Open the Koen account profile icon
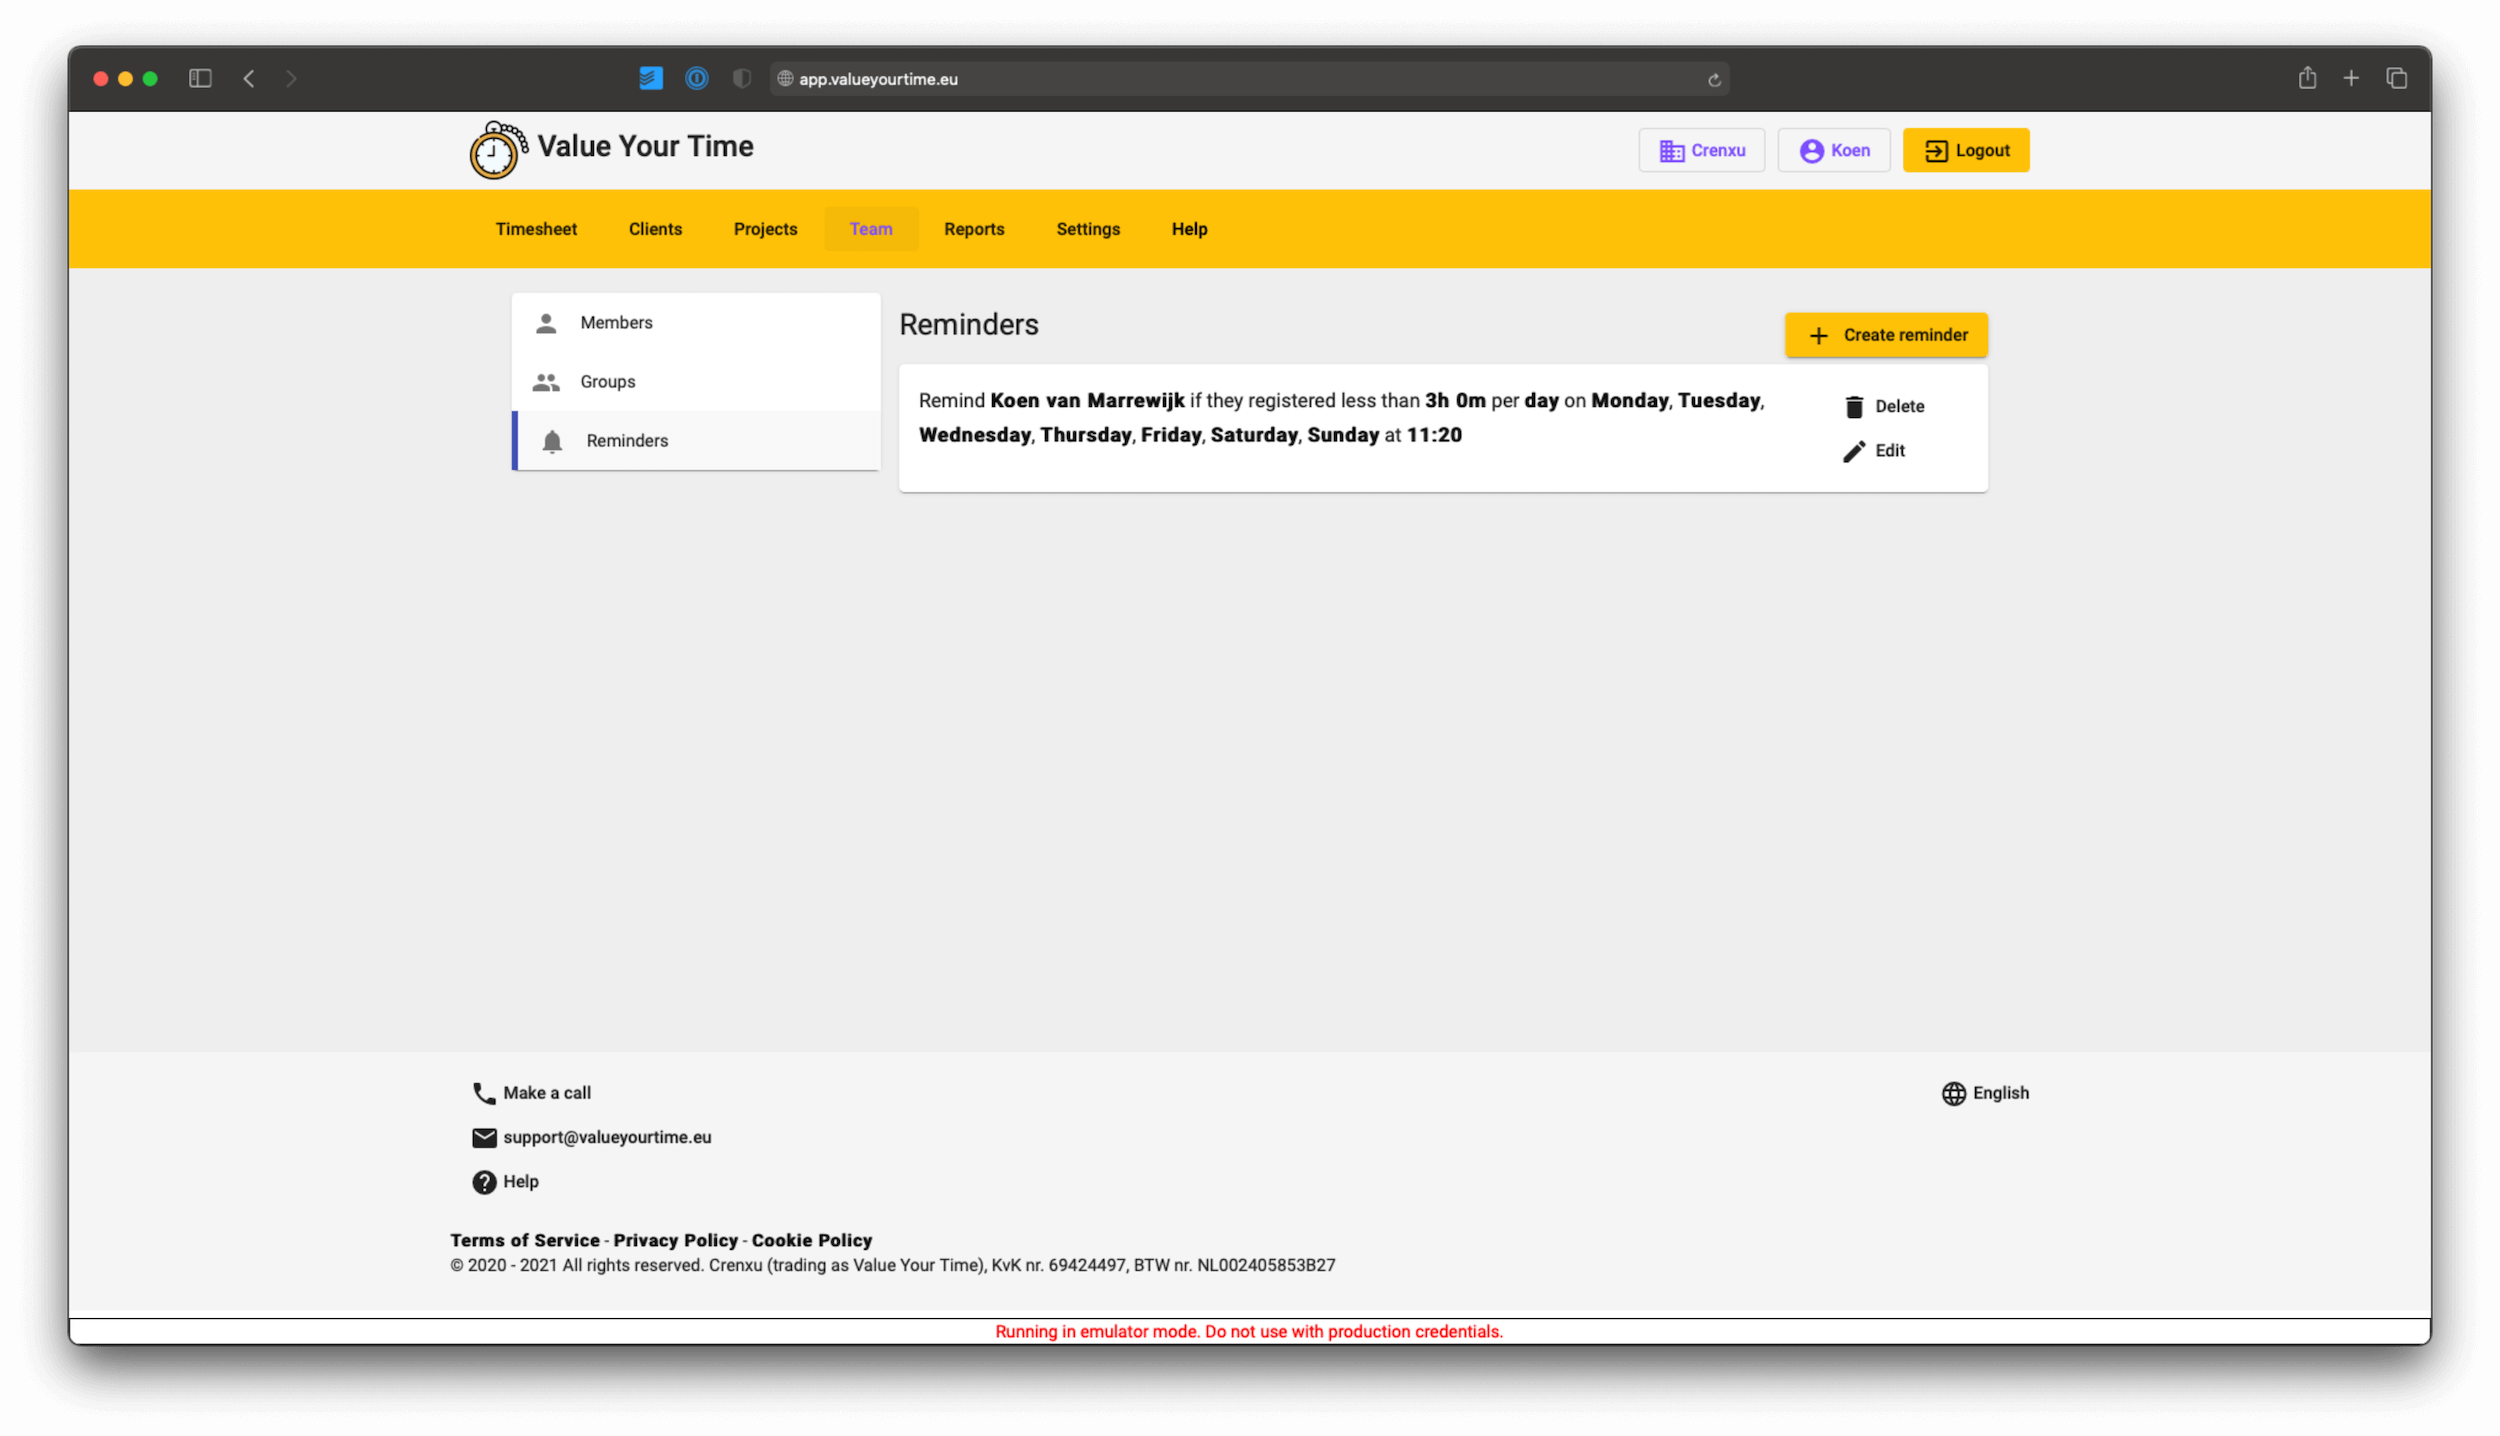 (x=1810, y=150)
